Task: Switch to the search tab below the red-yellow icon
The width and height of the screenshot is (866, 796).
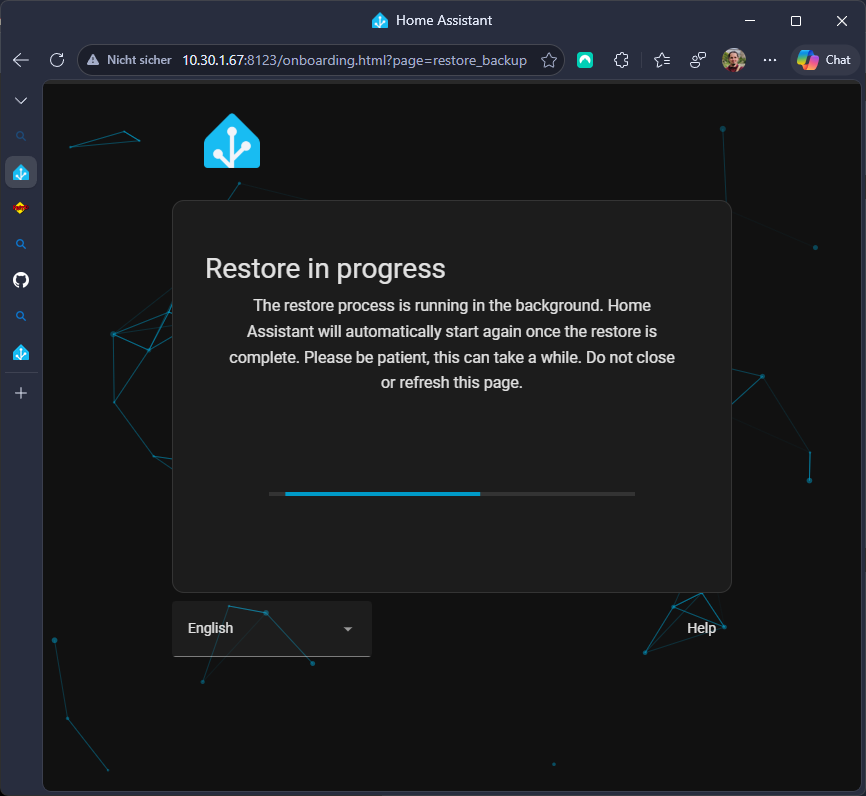Action: pyautogui.click(x=21, y=244)
